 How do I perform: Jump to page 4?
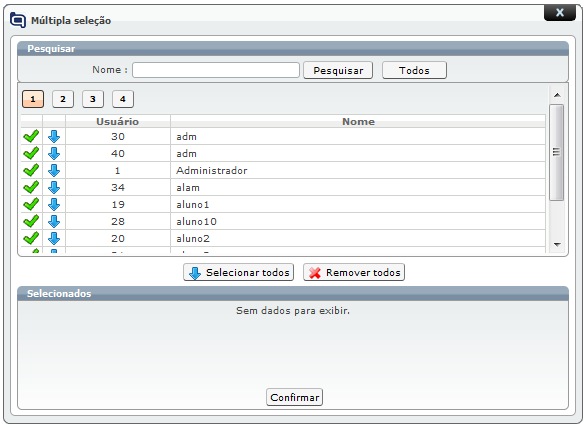tap(123, 99)
